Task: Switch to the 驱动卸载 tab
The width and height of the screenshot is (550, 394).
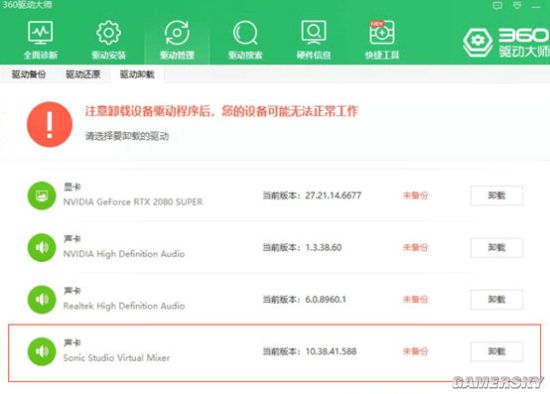Action: (x=137, y=74)
